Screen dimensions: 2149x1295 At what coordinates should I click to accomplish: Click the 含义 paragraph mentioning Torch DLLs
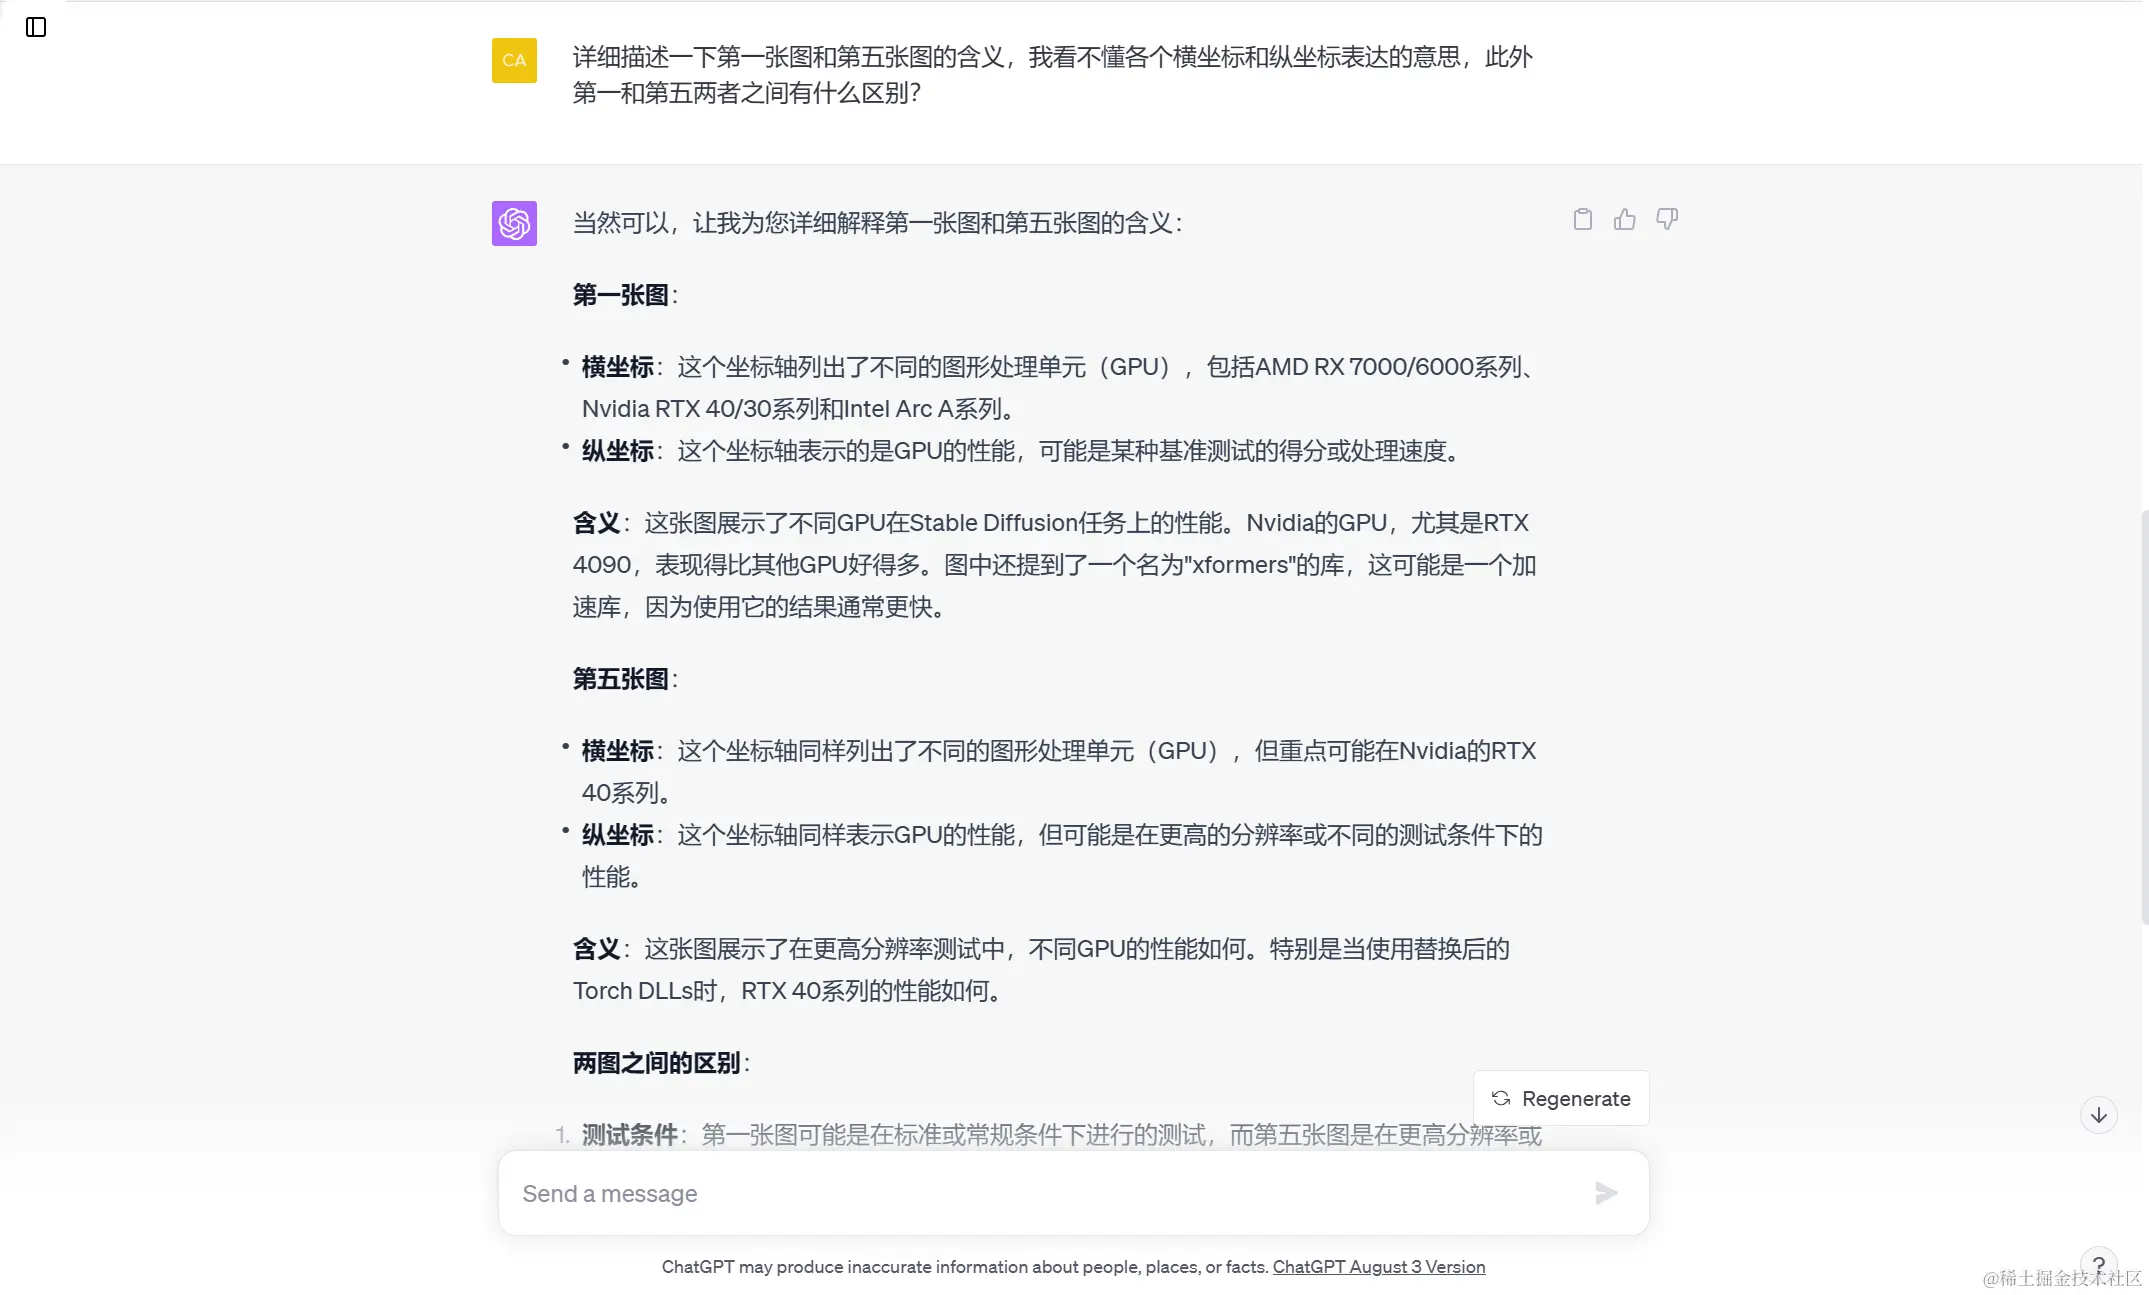pos(1041,970)
